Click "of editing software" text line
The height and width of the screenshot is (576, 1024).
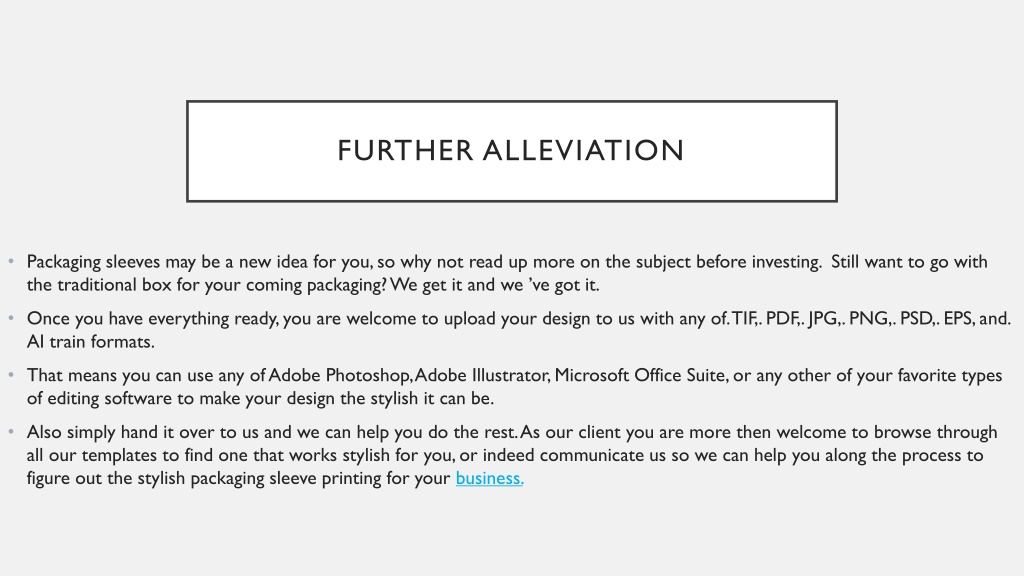point(260,398)
